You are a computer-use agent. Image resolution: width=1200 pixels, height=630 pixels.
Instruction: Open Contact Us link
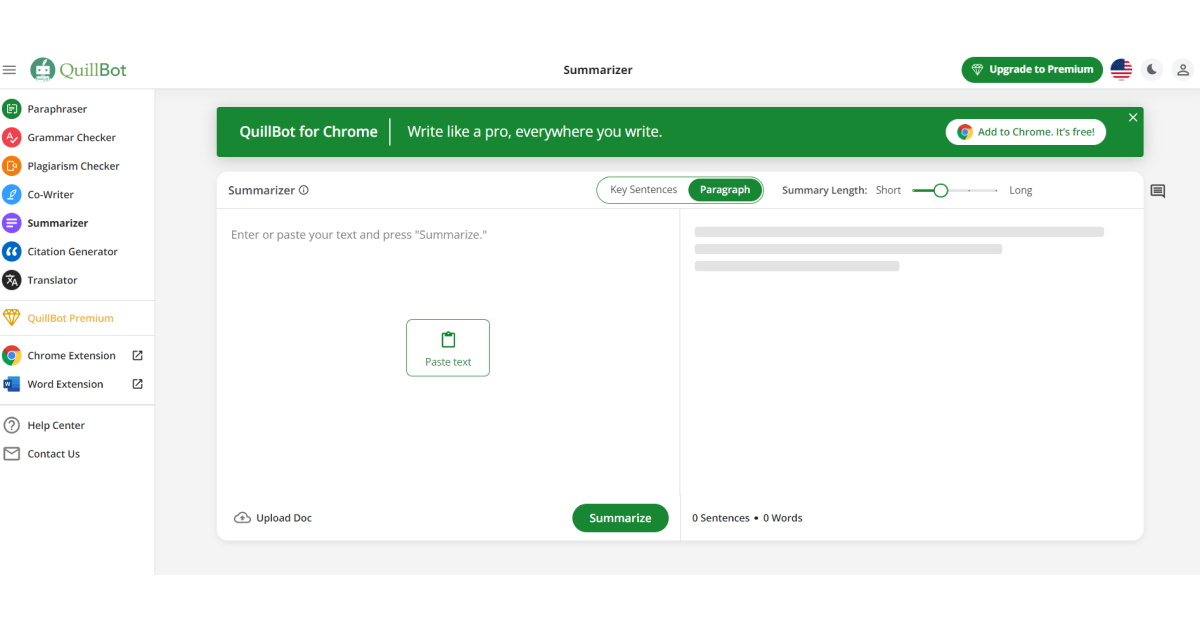pos(54,454)
